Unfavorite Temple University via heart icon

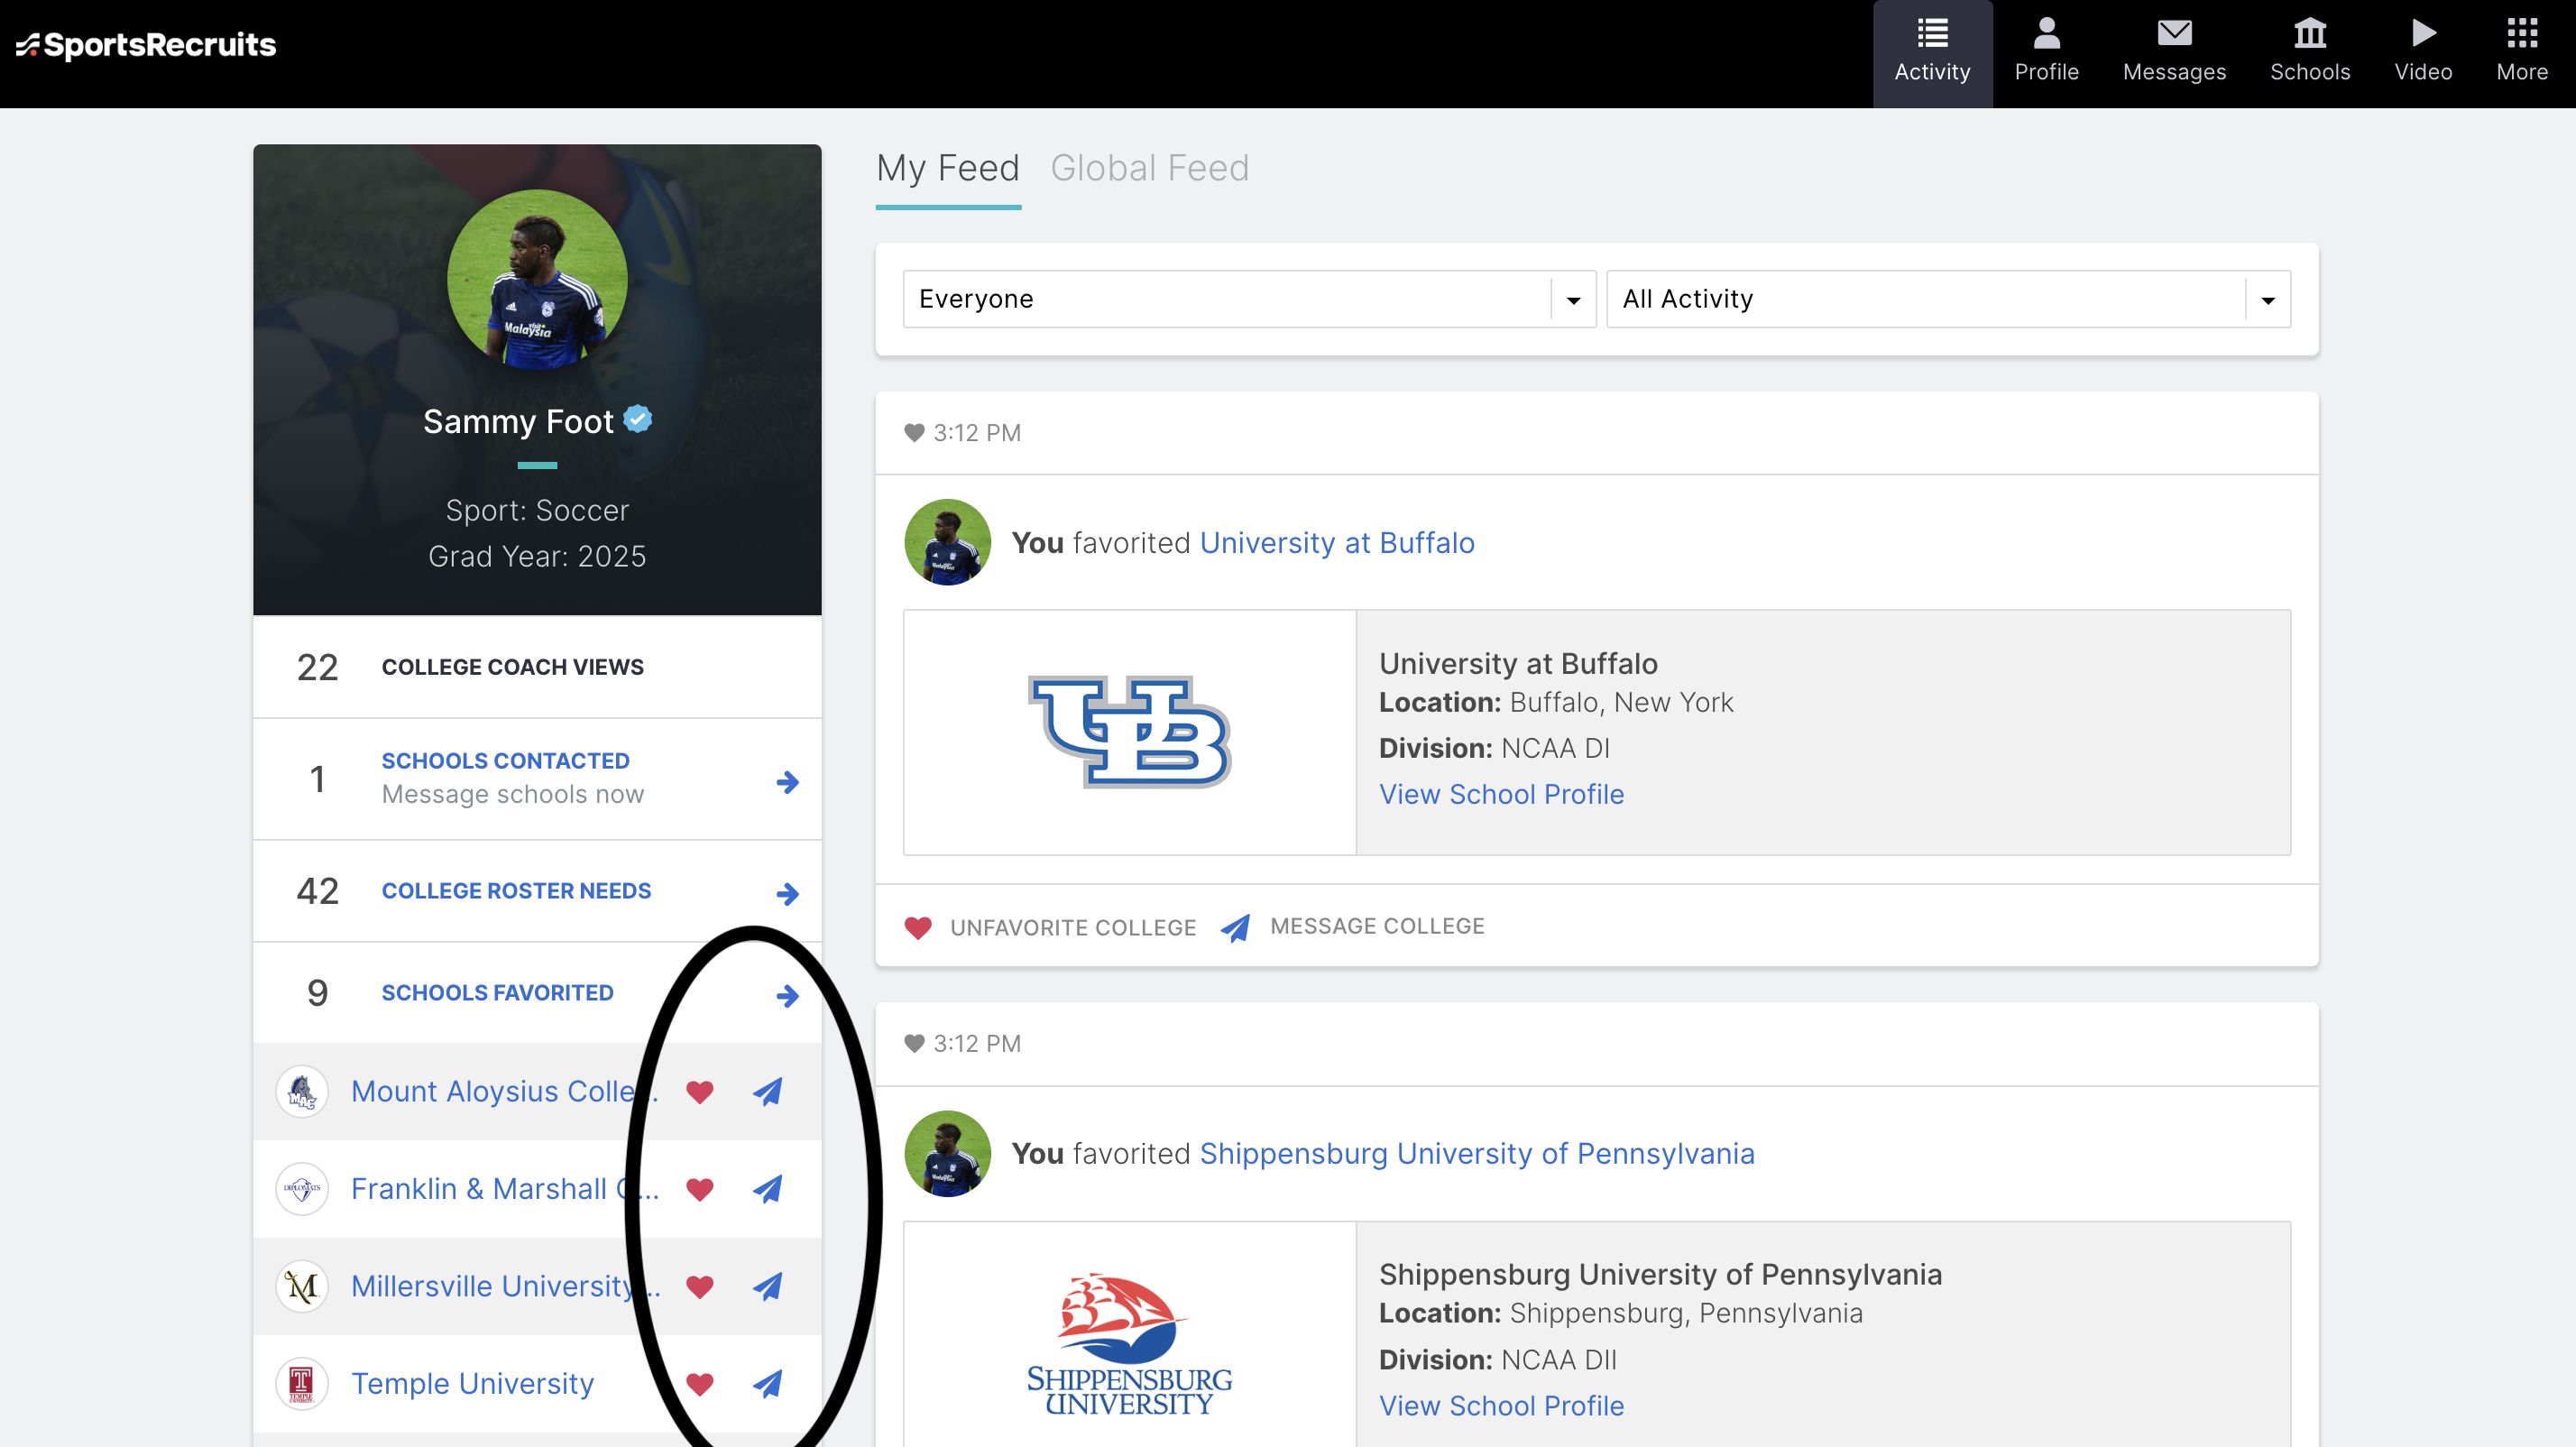pos(700,1384)
